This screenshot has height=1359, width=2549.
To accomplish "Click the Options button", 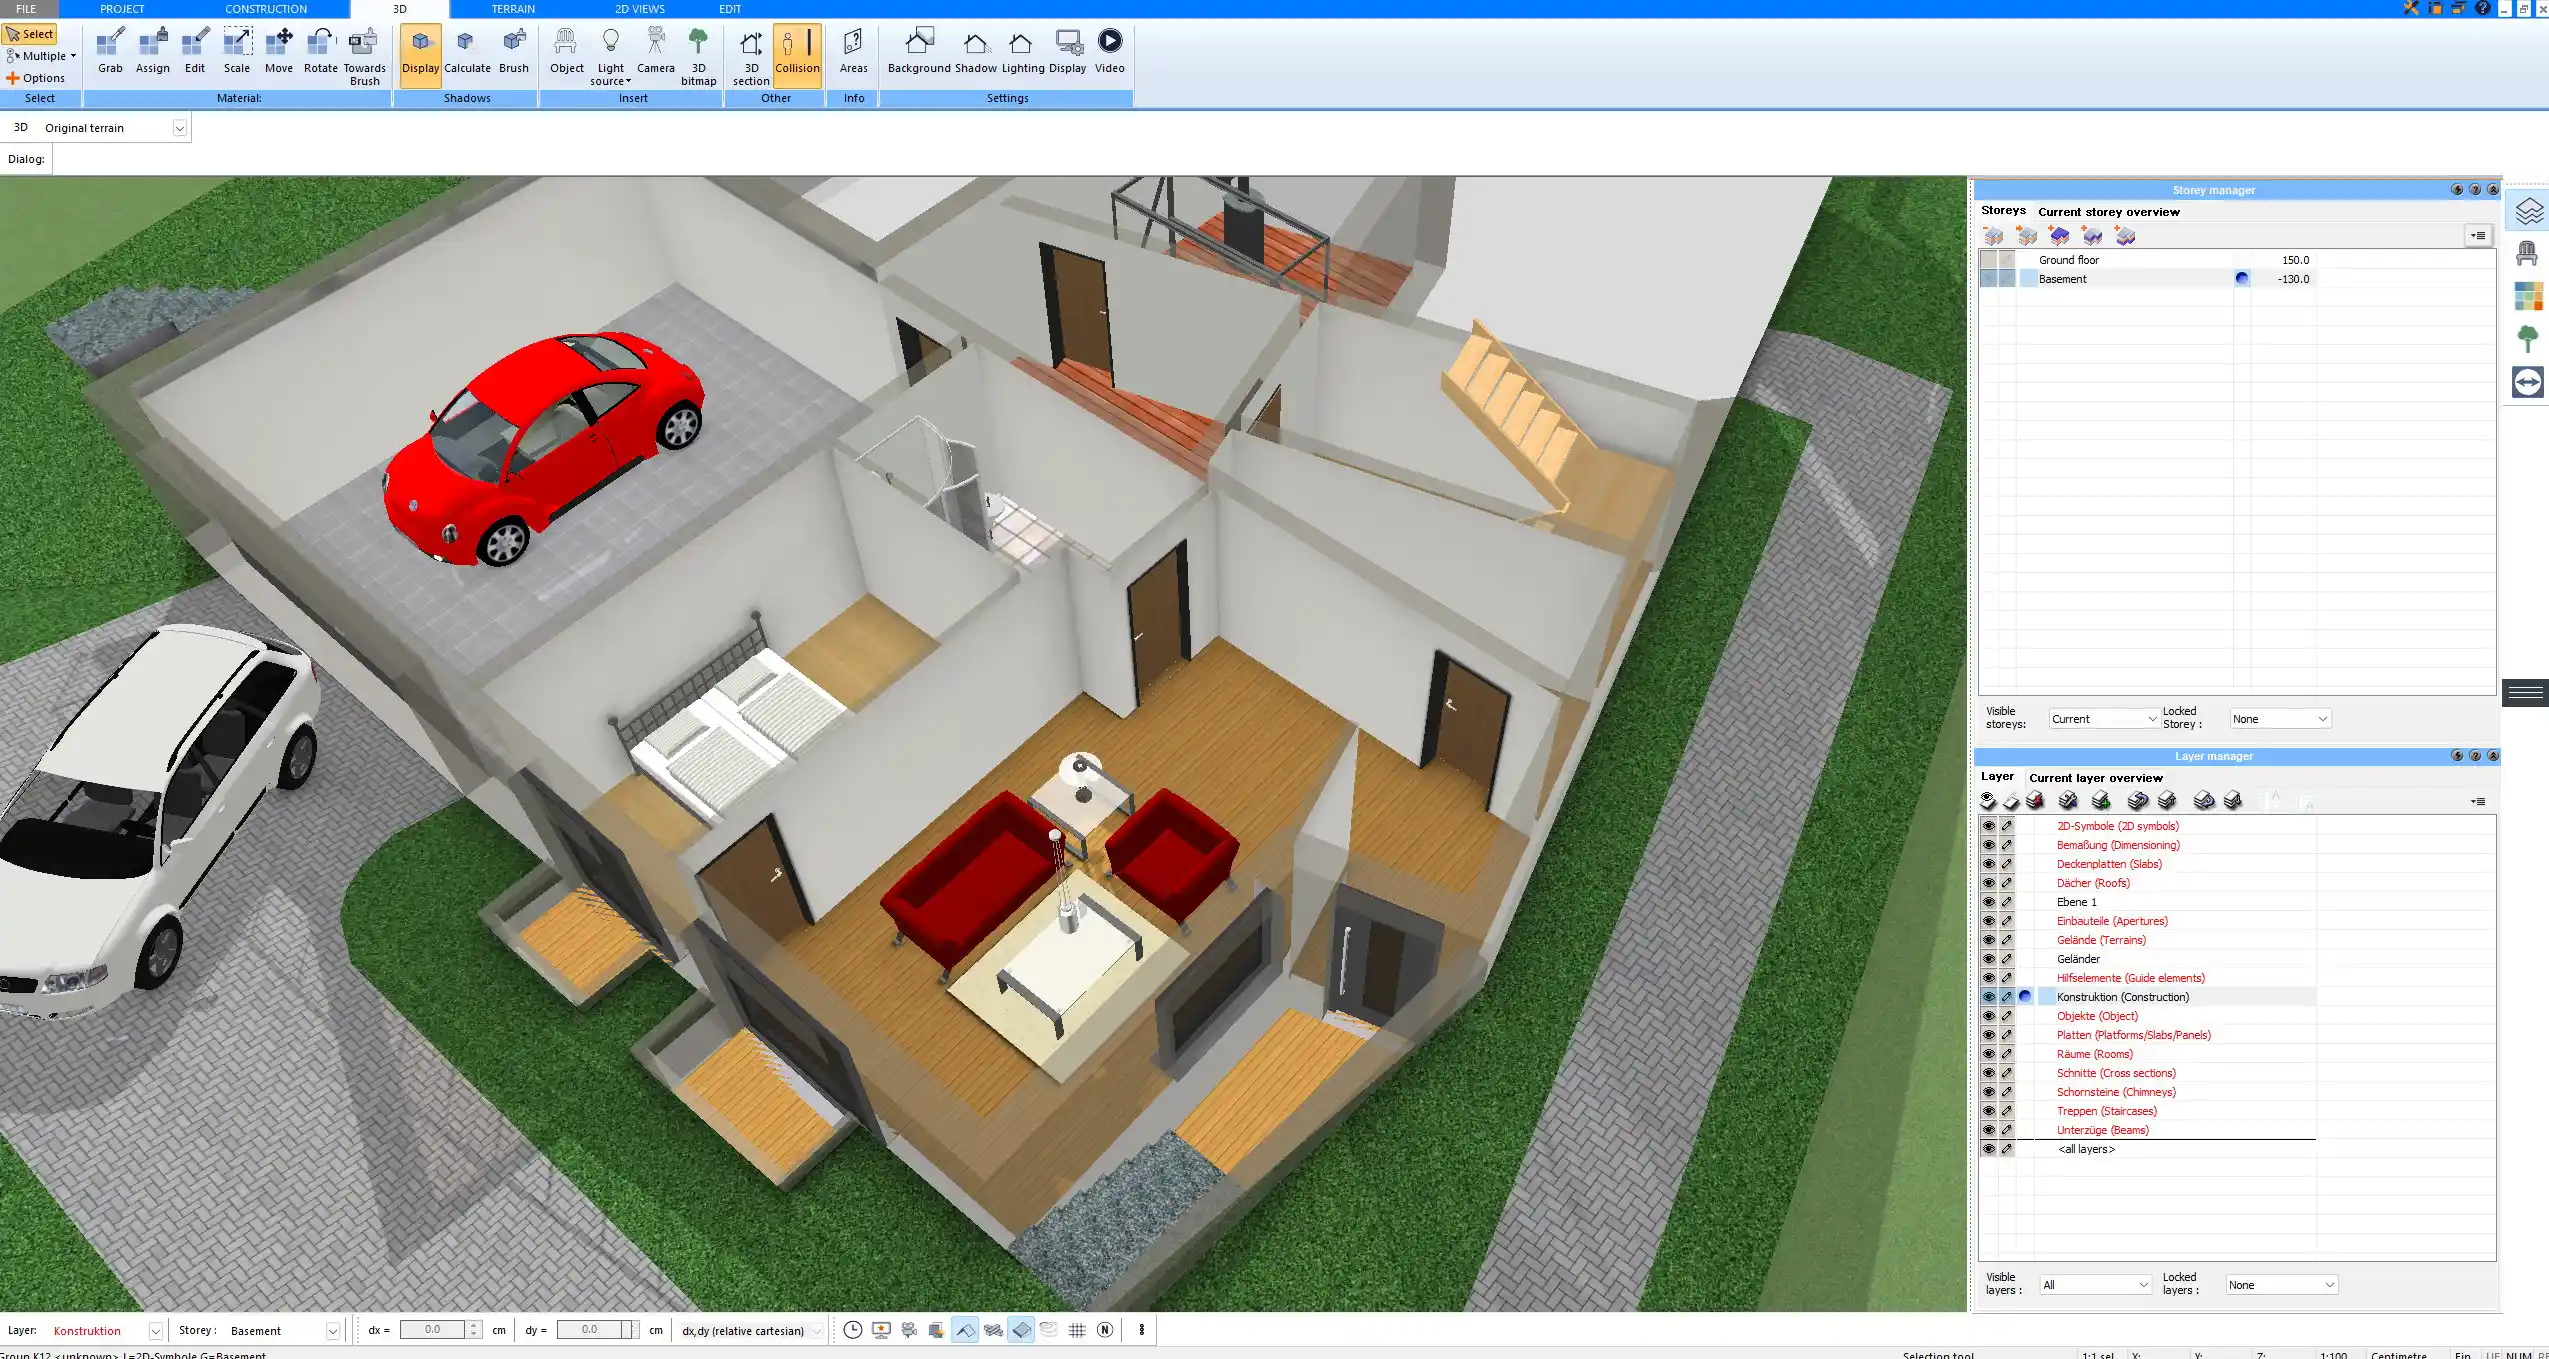I will (35, 78).
